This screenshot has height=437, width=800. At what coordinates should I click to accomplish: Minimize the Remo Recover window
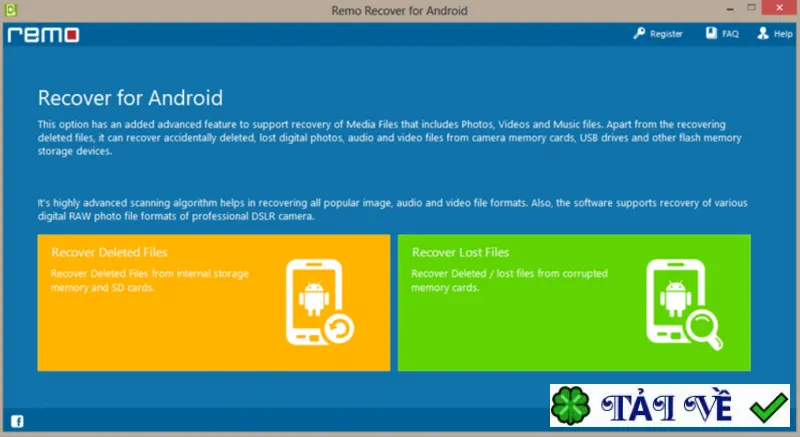coord(730,9)
